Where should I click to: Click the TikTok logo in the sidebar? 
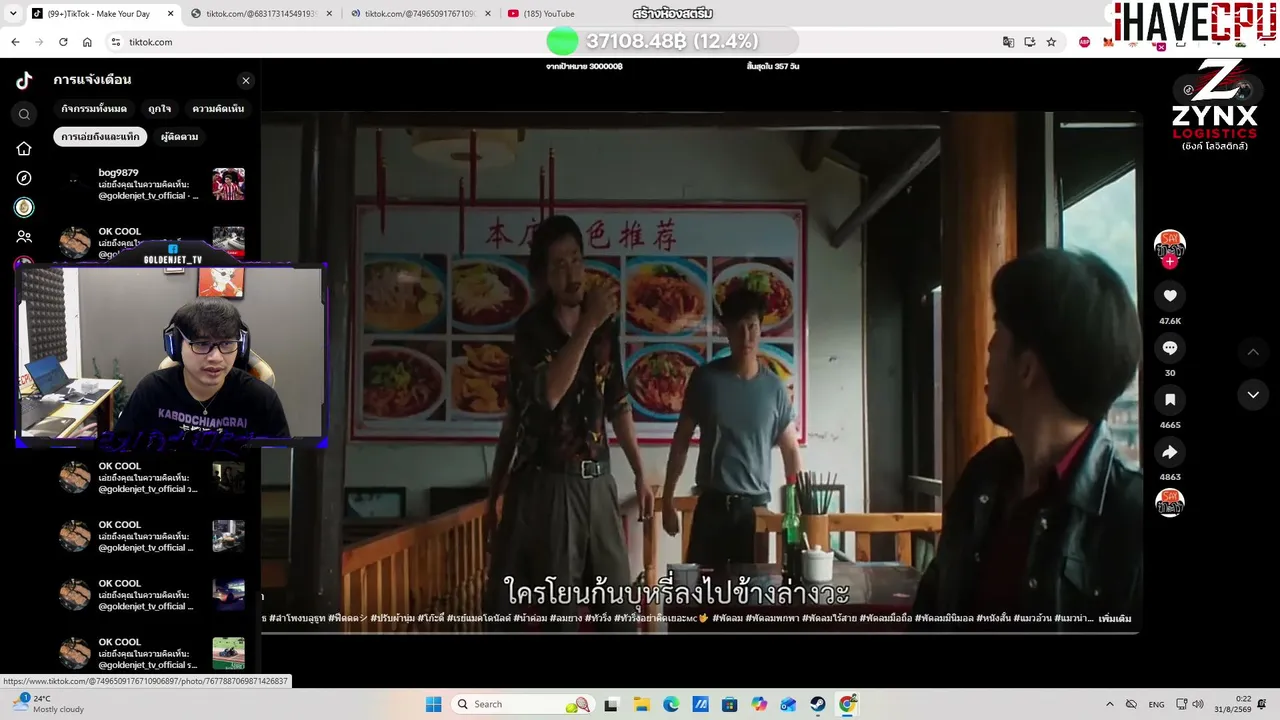24,81
